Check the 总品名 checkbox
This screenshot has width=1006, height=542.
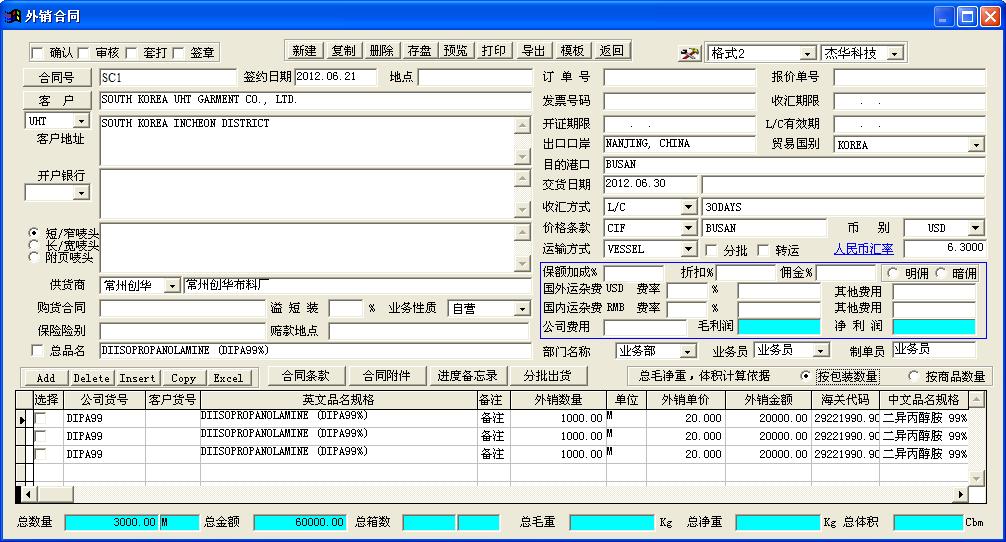[x=37, y=350]
